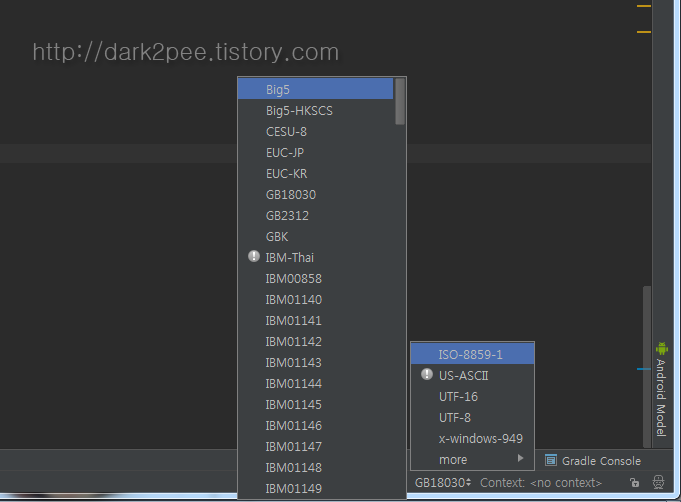Viewport: 681px width, 502px height.
Task: Choose UTF-16 encoding
Action: click(473, 396)
